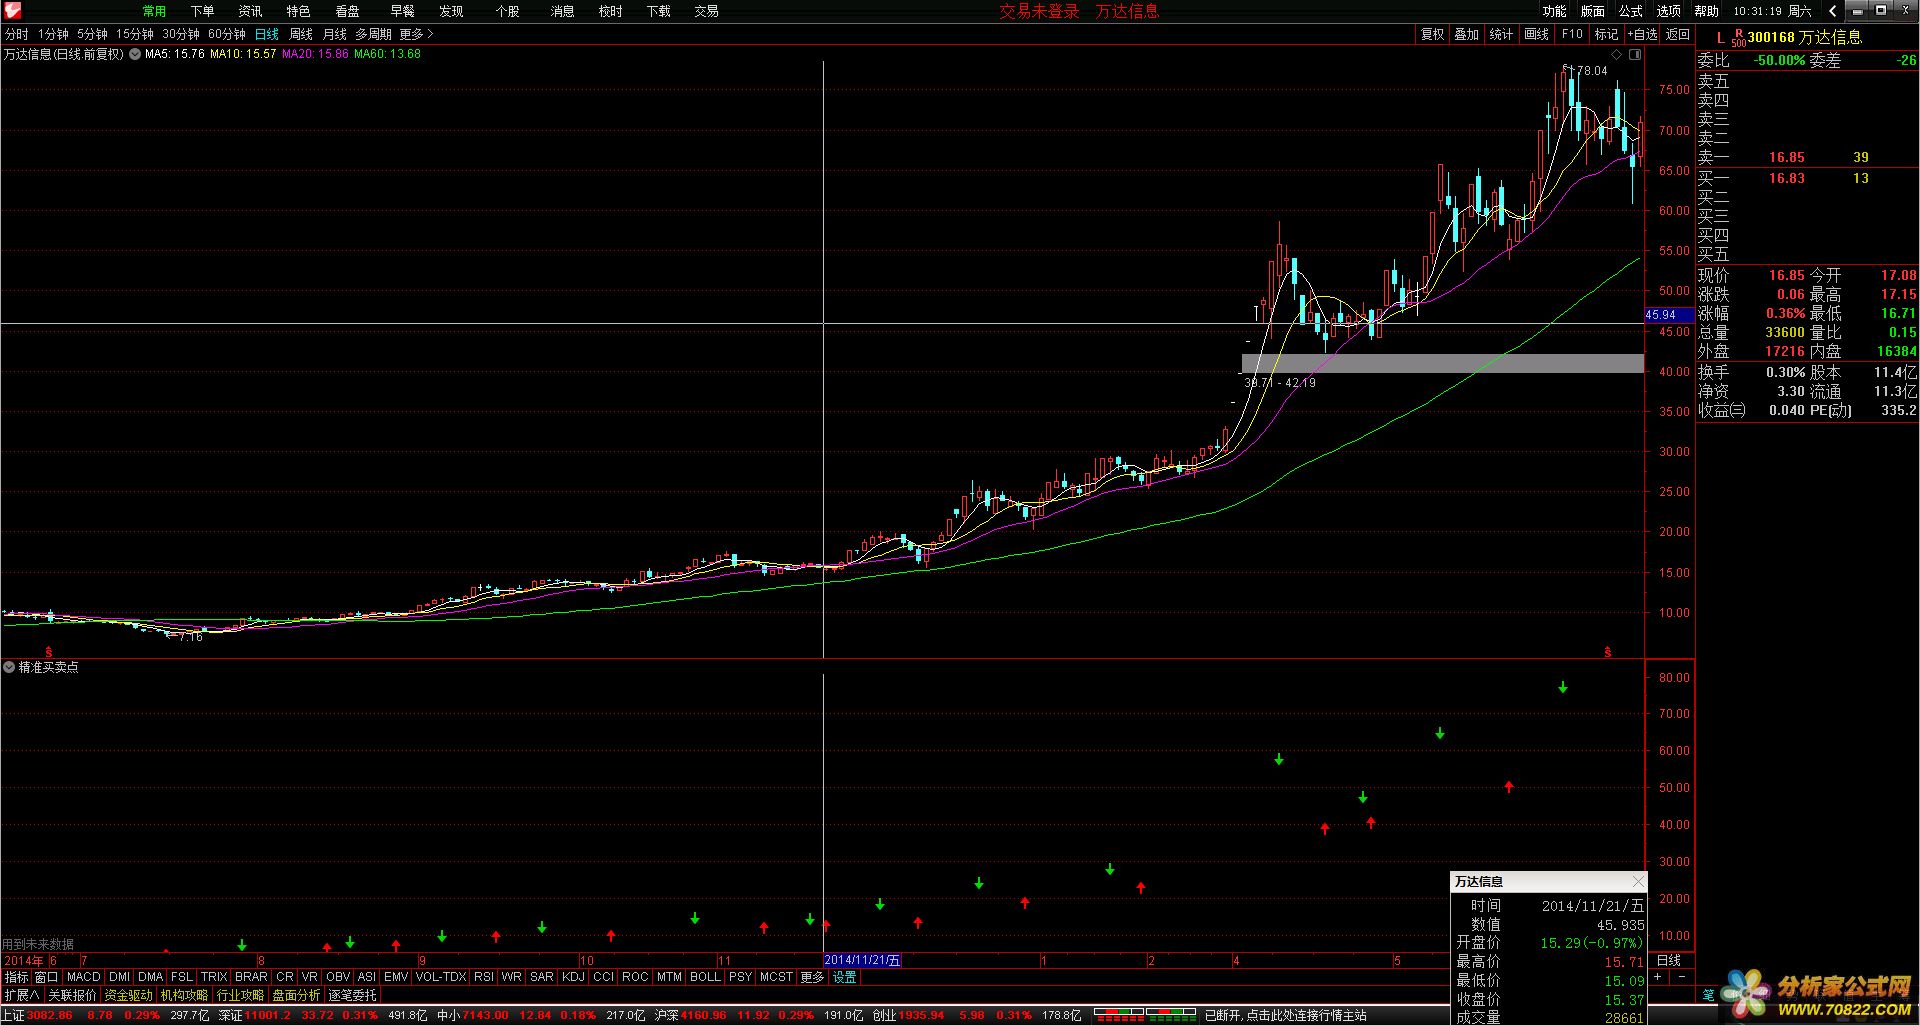This screenshot has width=1920, height=1025.
Task: Click the back arrow next to the clock
Action: click(x=1832, y=11)
